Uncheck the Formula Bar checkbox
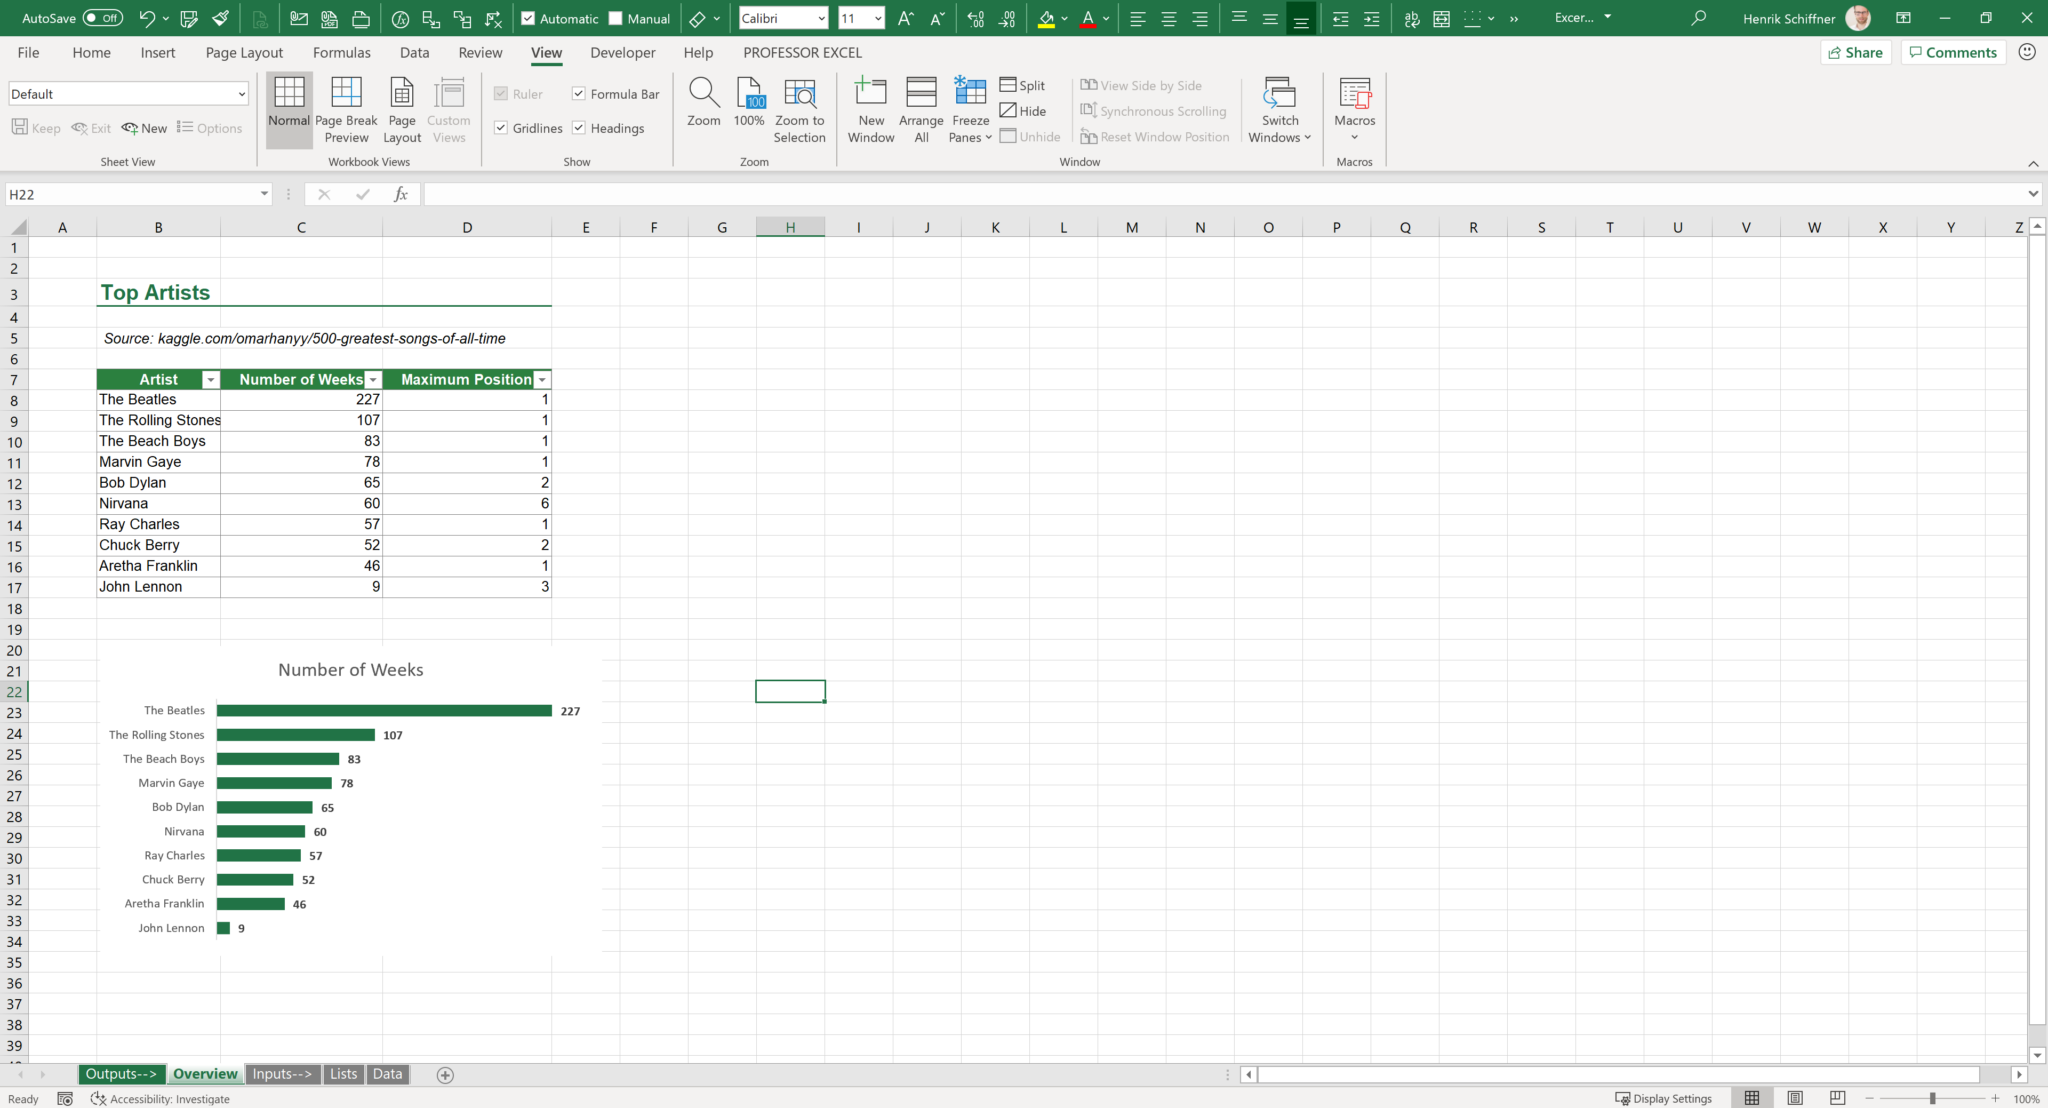The width and height of the screenshot is (2048, 1108). click(x=578, y=93)
